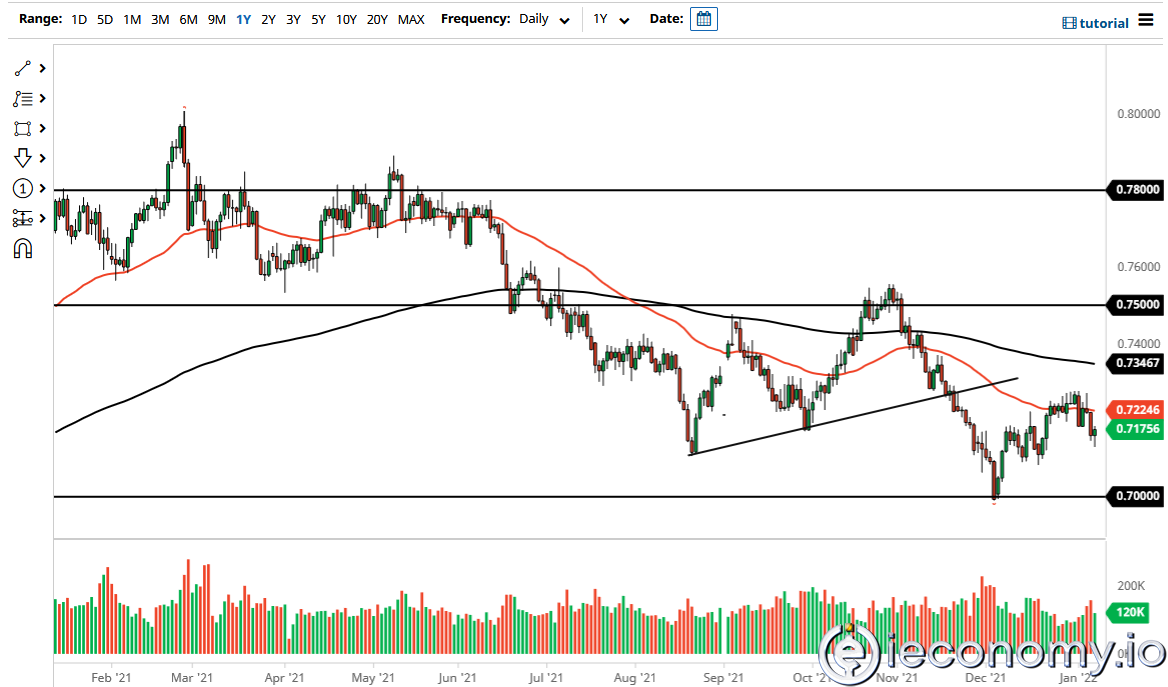1168x687 pixels.
Task: Click the red 0.72246 price label
Action: coord(1136,410)
